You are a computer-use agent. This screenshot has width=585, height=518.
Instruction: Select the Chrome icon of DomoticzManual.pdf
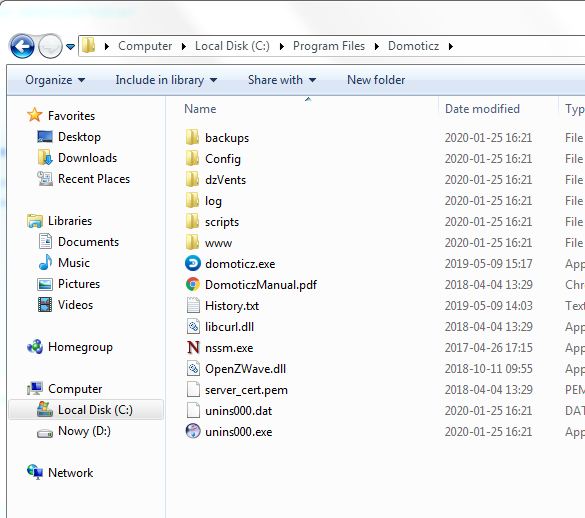193,284
